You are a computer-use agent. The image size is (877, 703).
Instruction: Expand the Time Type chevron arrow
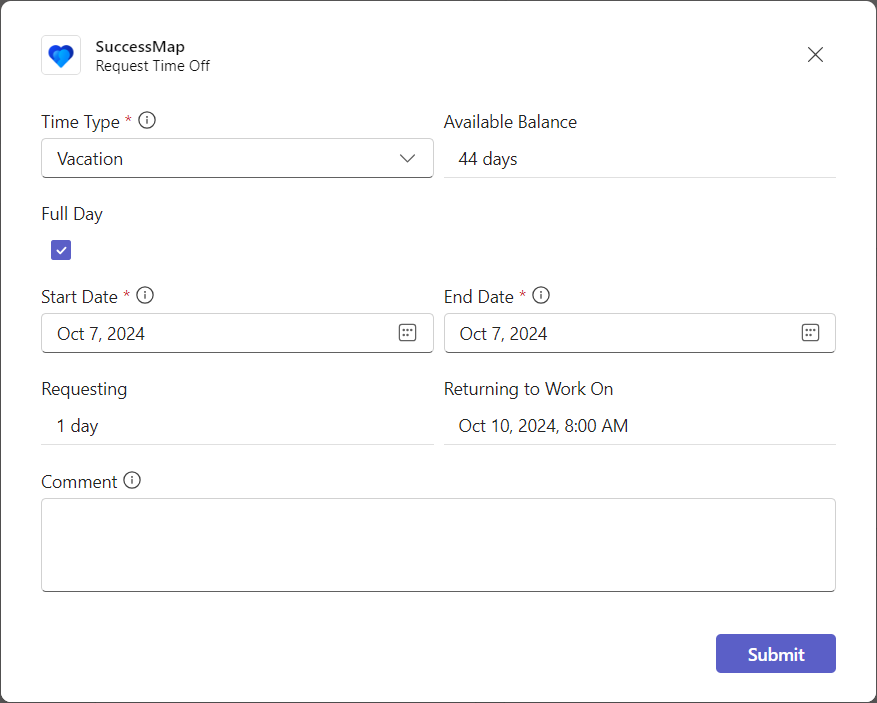click(407, 159)
